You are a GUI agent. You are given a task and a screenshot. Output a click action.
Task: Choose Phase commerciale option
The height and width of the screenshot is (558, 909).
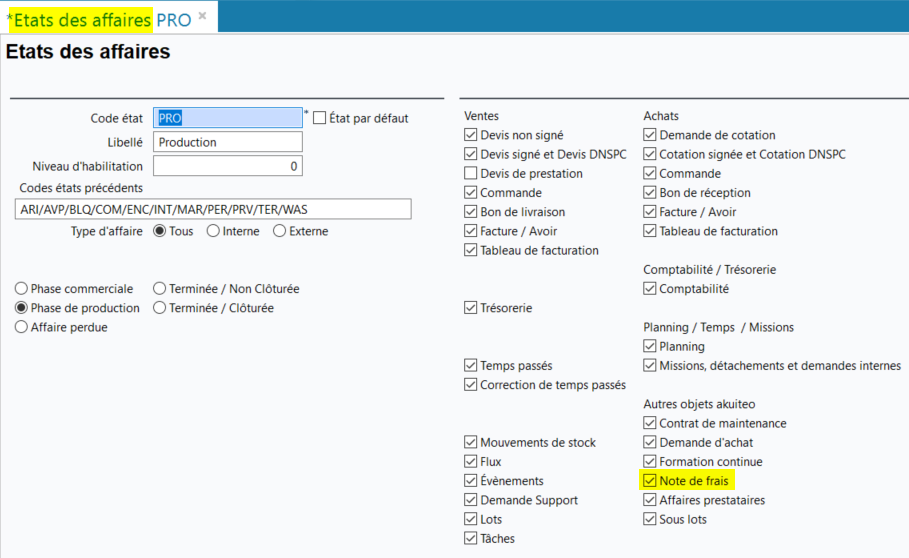pos(21,289)
